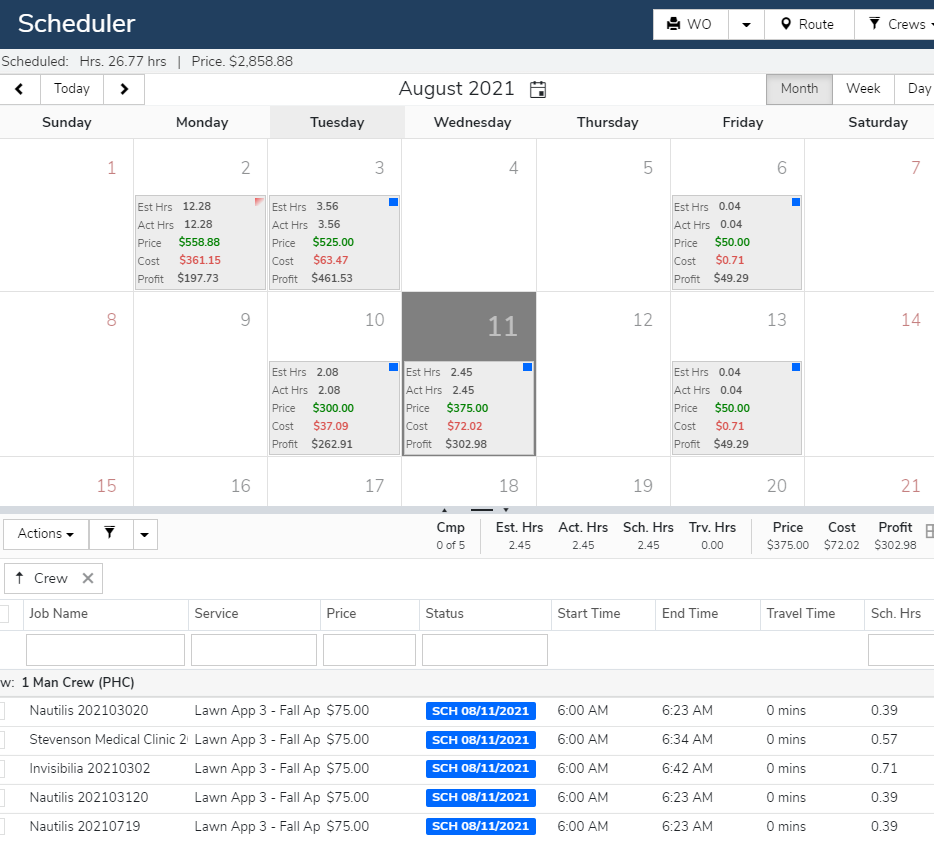Go to the next month

tap(124, 89)
